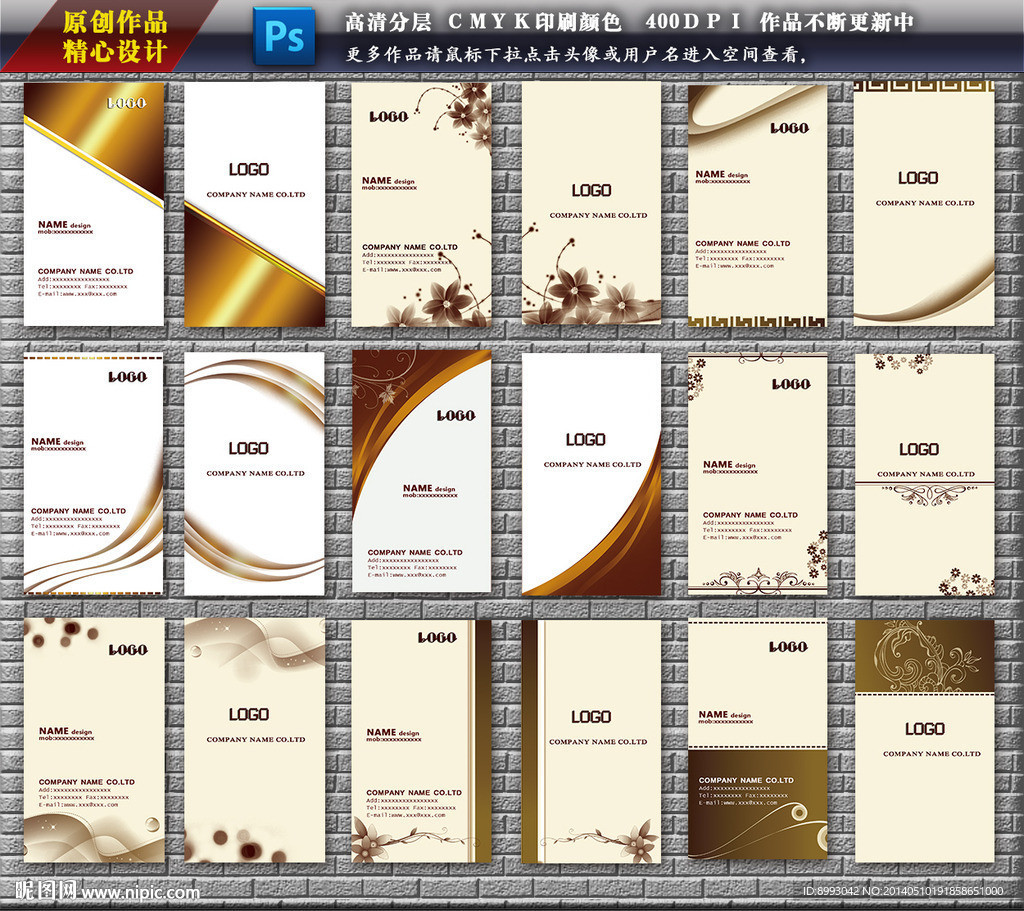
Task: Select card with brown lower half and swirl
Action: pyautogui.click(x=757, y=739)
